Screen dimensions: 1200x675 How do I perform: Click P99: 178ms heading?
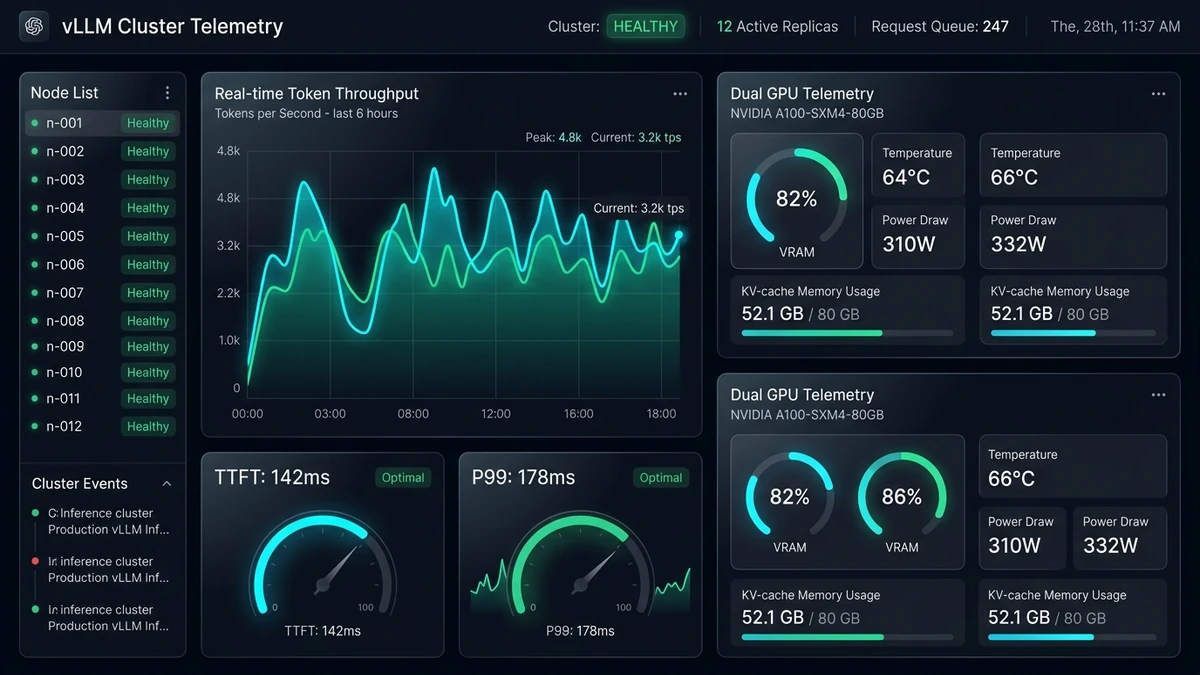click(523, 478)
